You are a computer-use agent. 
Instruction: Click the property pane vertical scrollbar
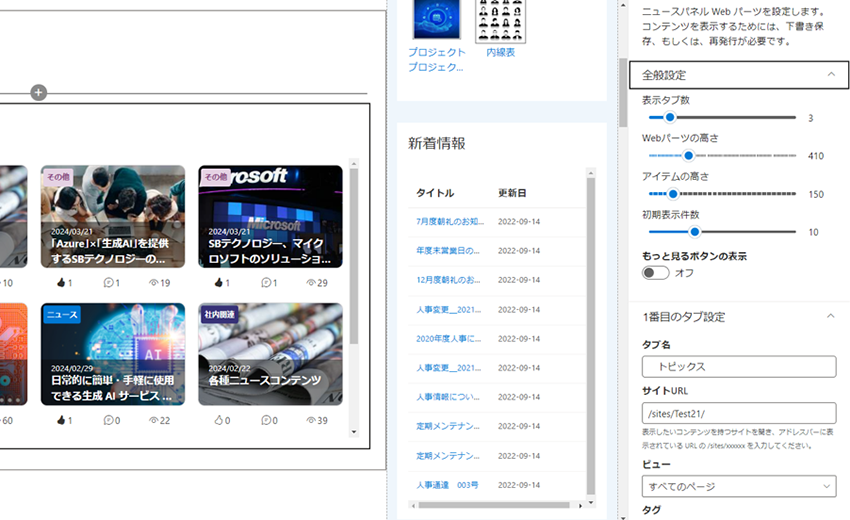623,92
